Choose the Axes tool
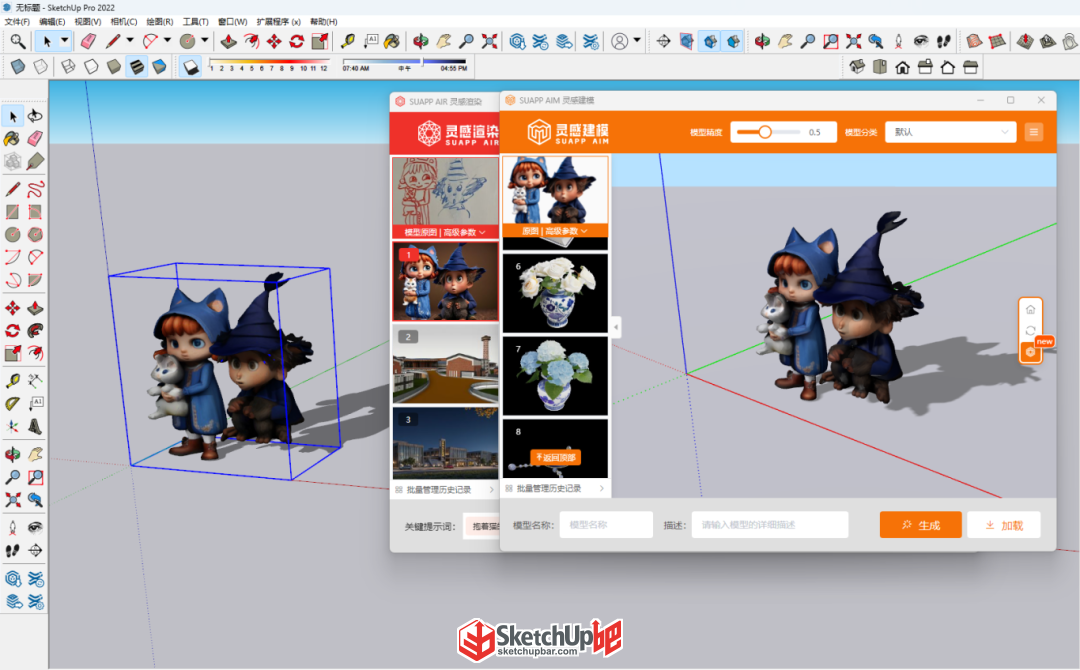Screen dimensions: 1080x670 click(x=12, y=426)
